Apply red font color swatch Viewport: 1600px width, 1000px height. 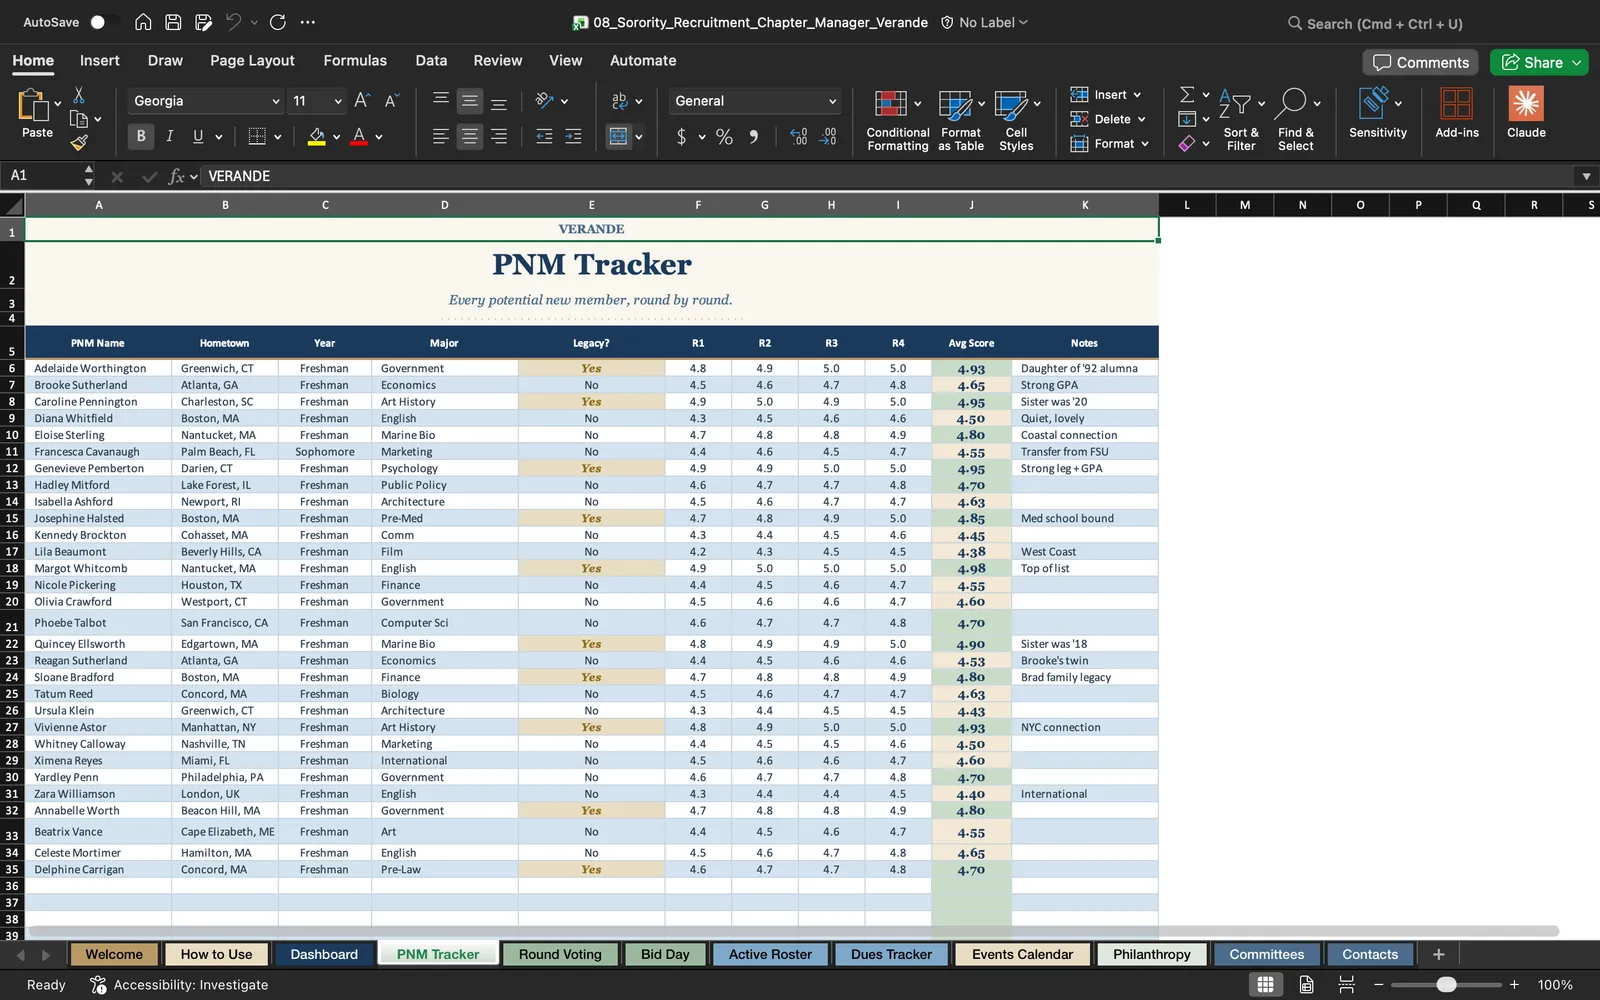pos(359,136)
